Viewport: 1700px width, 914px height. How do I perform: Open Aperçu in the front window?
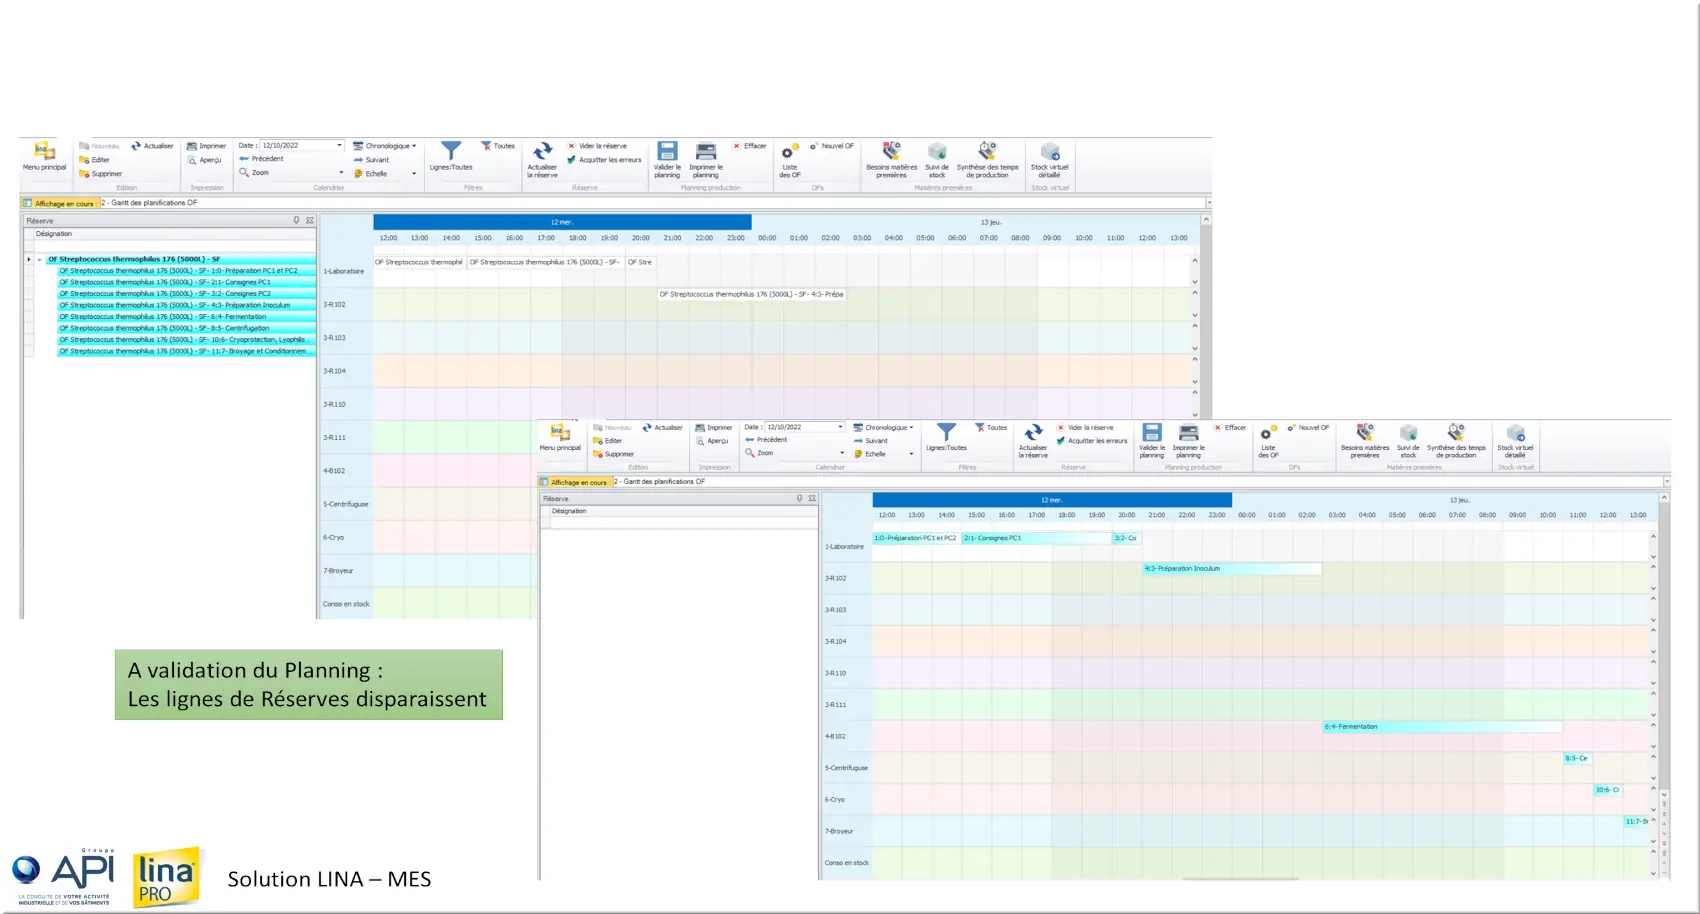(x=712, y=441)
